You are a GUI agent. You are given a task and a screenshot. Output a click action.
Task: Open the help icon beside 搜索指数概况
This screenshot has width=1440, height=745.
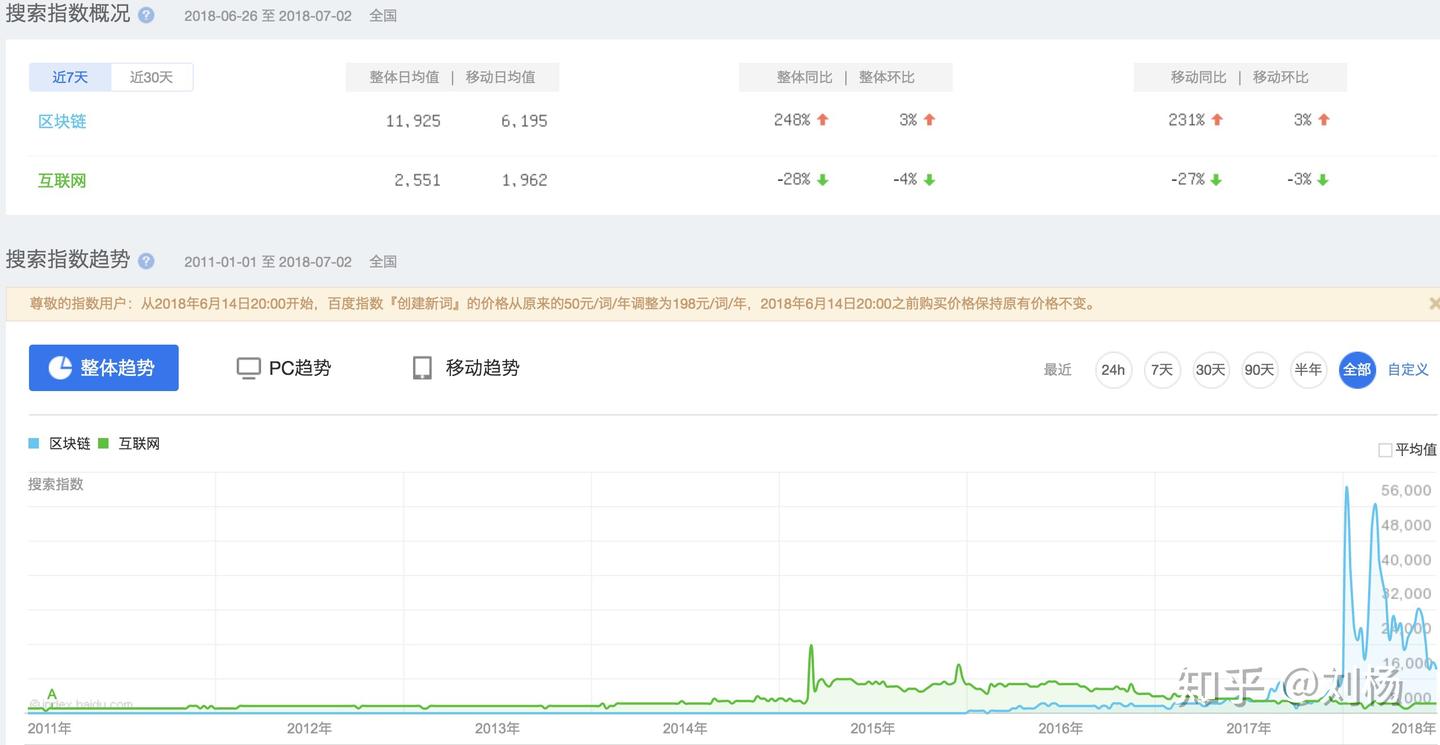(x=144, y=14)
